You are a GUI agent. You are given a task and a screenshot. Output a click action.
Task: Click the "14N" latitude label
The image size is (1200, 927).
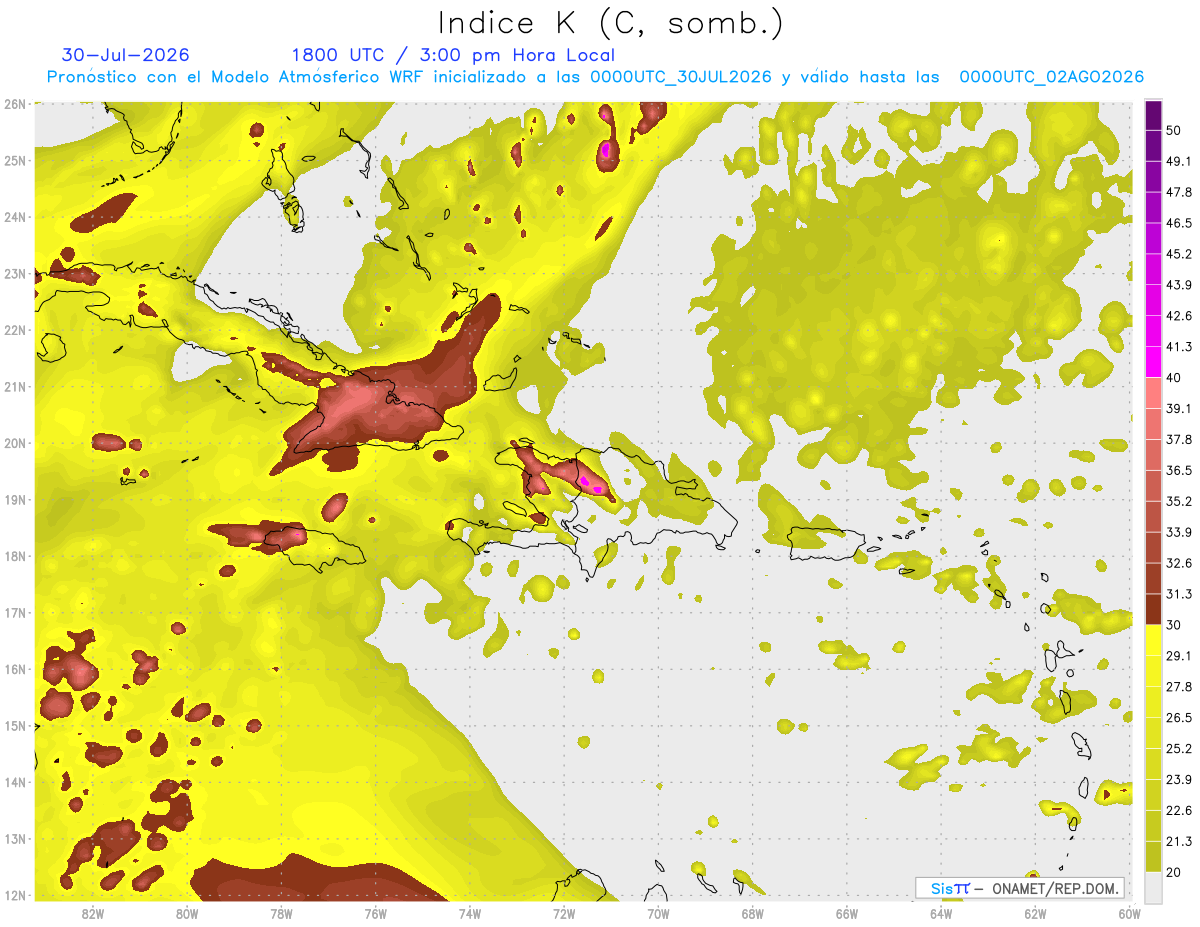[15, 782]
